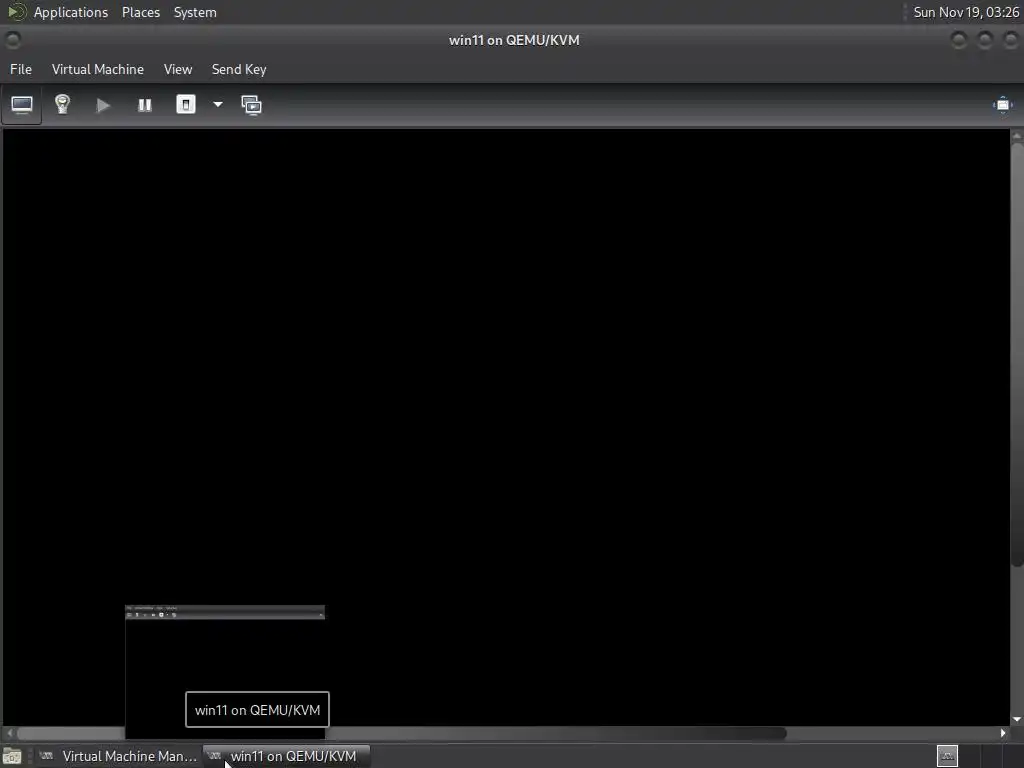Click the win11 window preview thumbnail
Image resolution: width=1024 pixels, height=768 pixels.
[x=225, y=672]
